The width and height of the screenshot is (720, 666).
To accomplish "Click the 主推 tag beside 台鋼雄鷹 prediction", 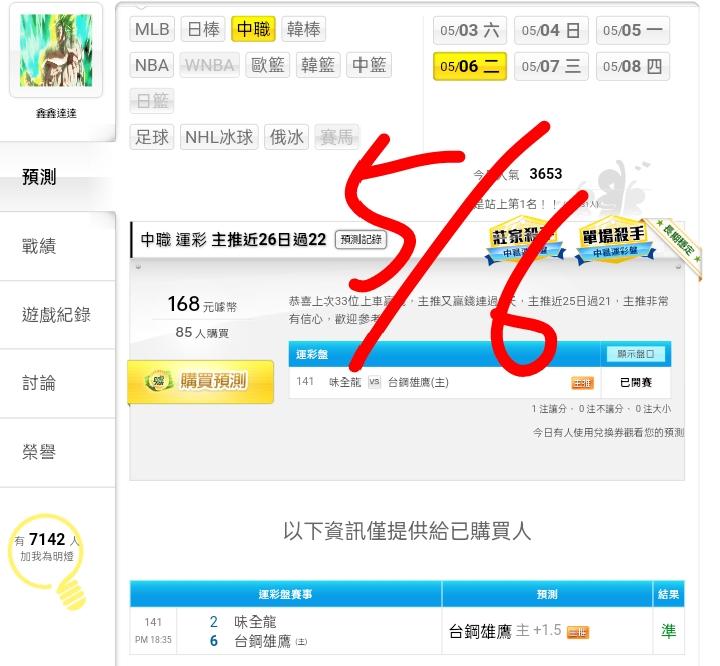I will pyautogui.click(x=578, y=632).
